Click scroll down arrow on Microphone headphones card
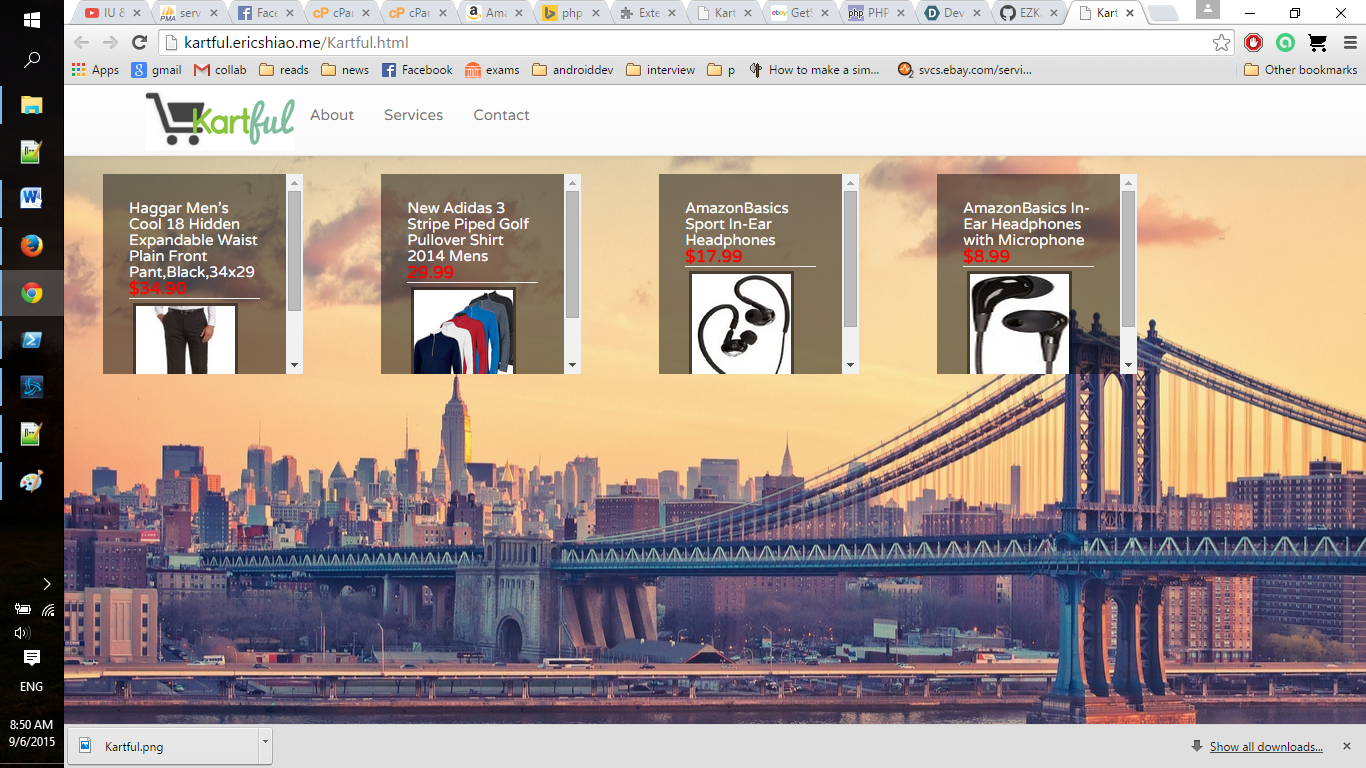Image resolution: width=1366 pixels, height=768 pixels. (x=1128, y=365)
